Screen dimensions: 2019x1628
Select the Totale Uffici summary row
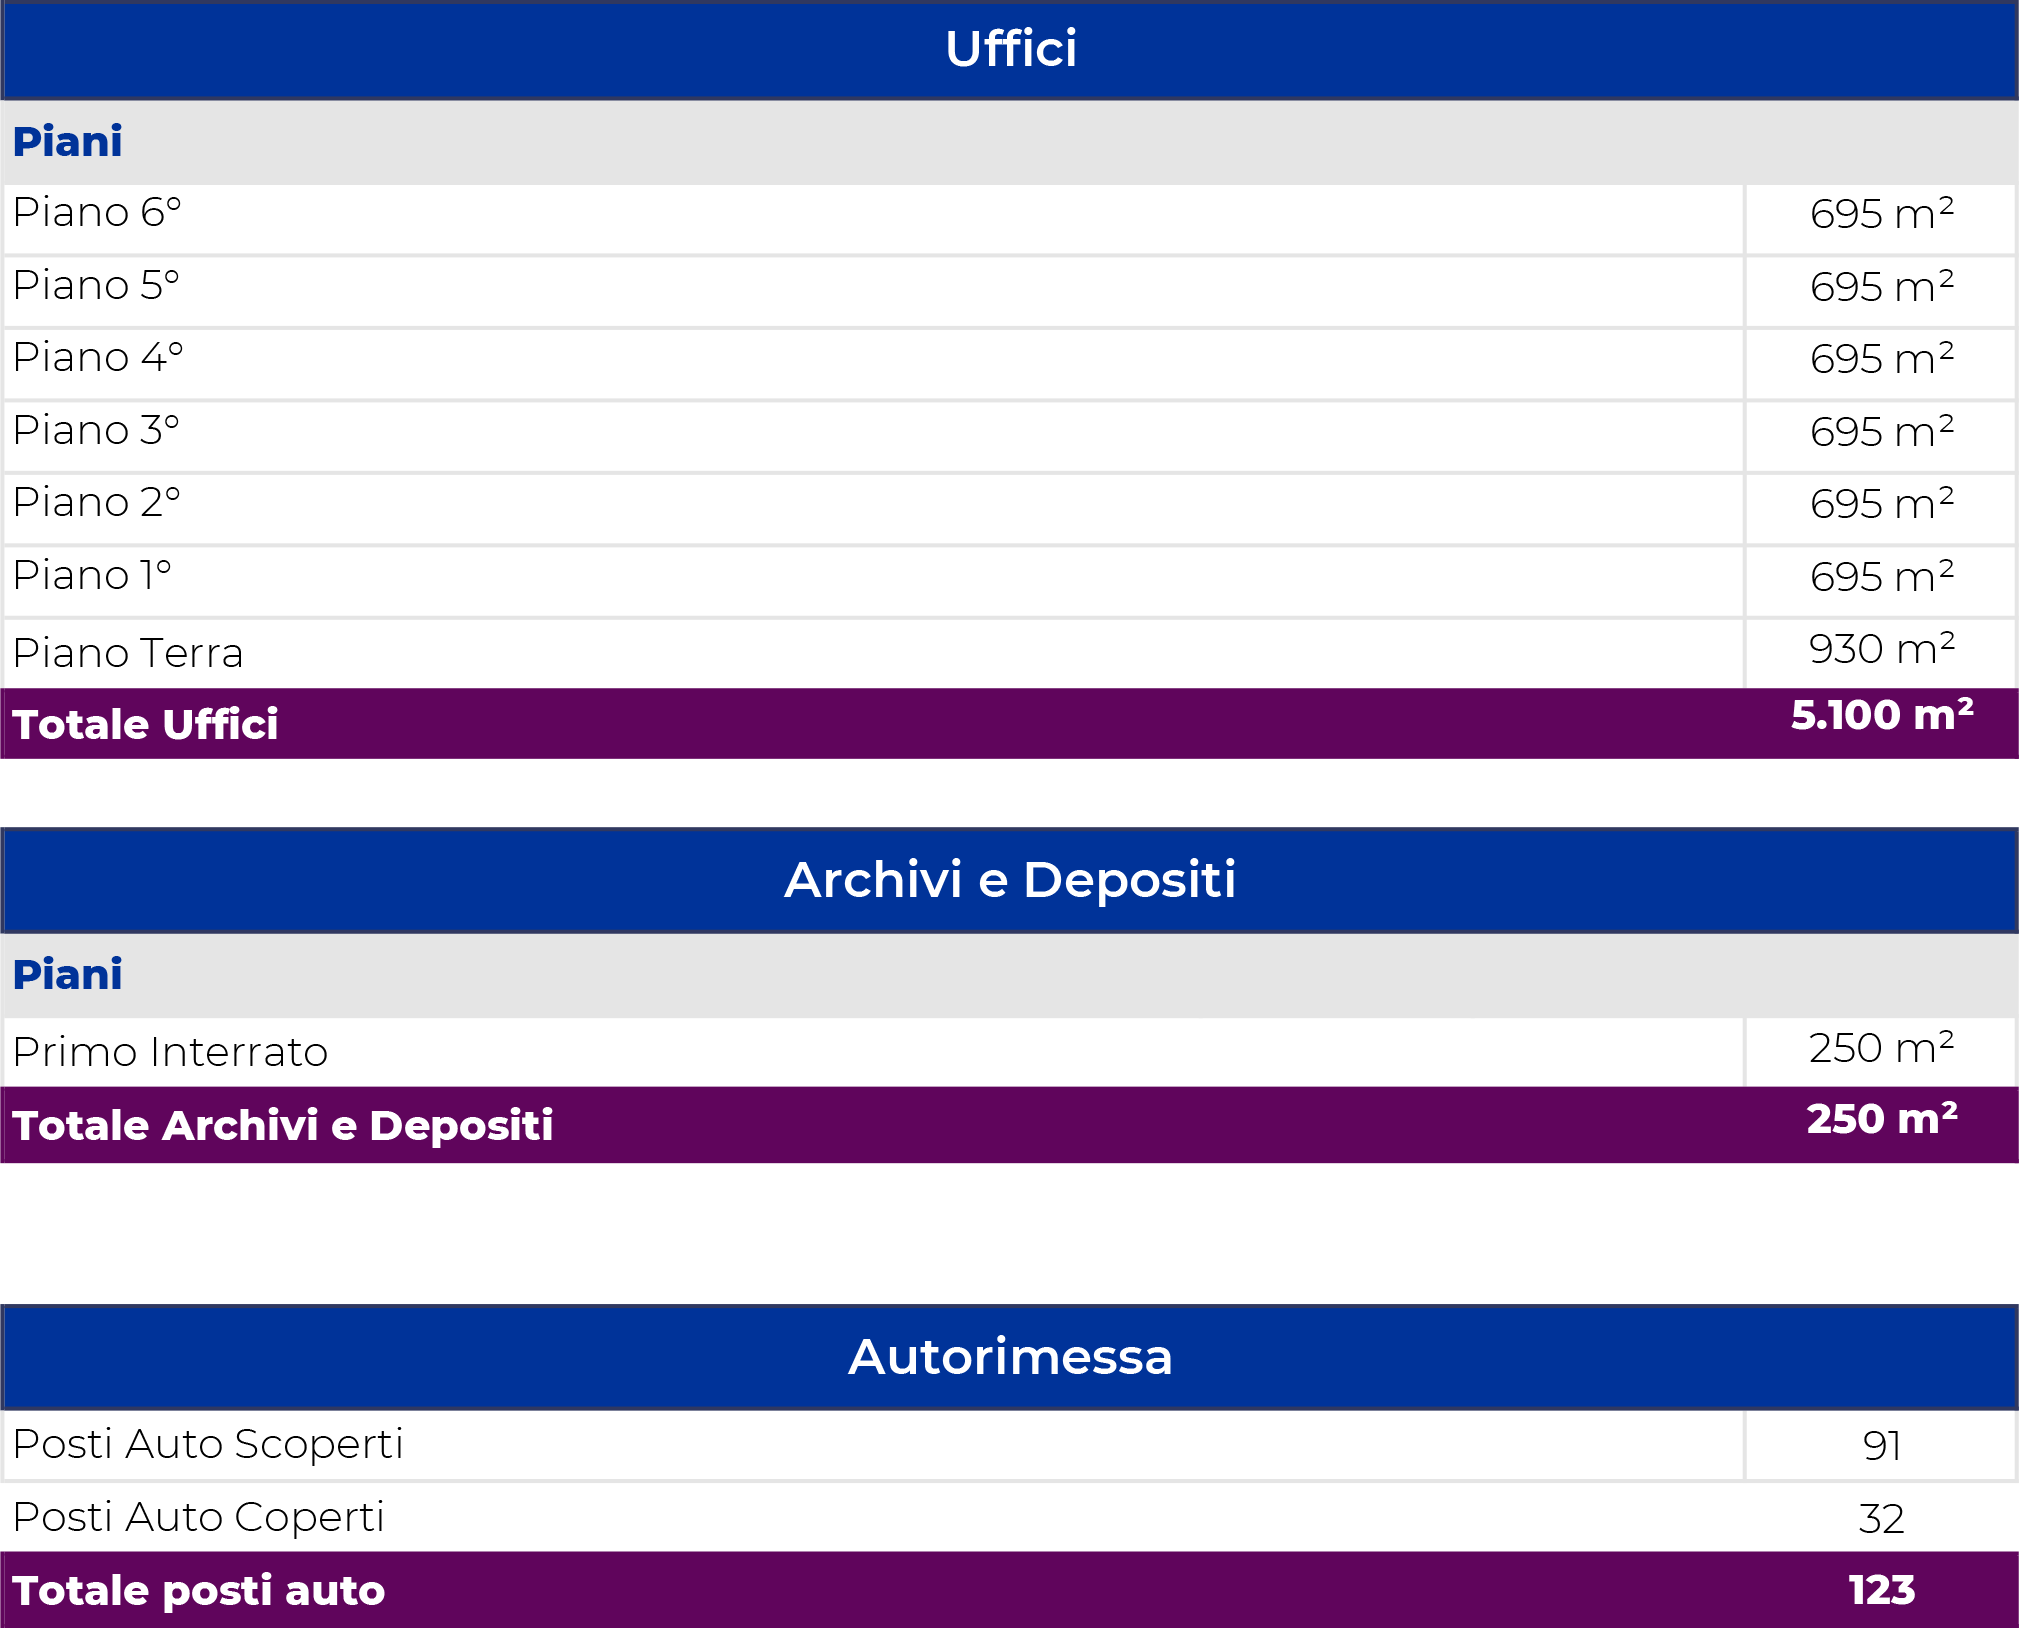point(1010,723)
